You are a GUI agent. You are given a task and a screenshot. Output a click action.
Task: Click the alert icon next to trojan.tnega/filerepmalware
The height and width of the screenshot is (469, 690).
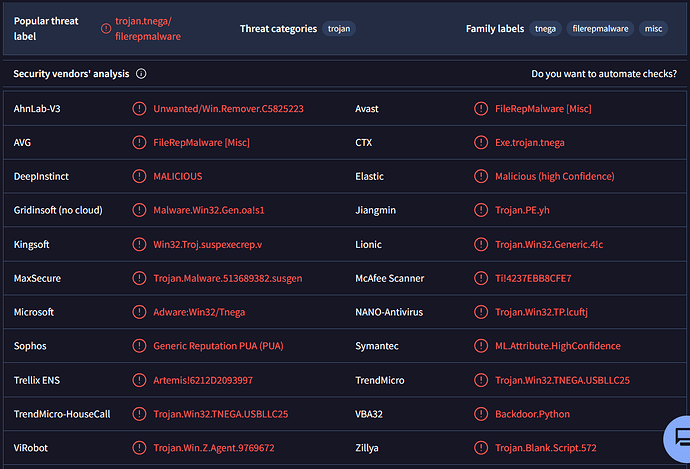(107, 29)
